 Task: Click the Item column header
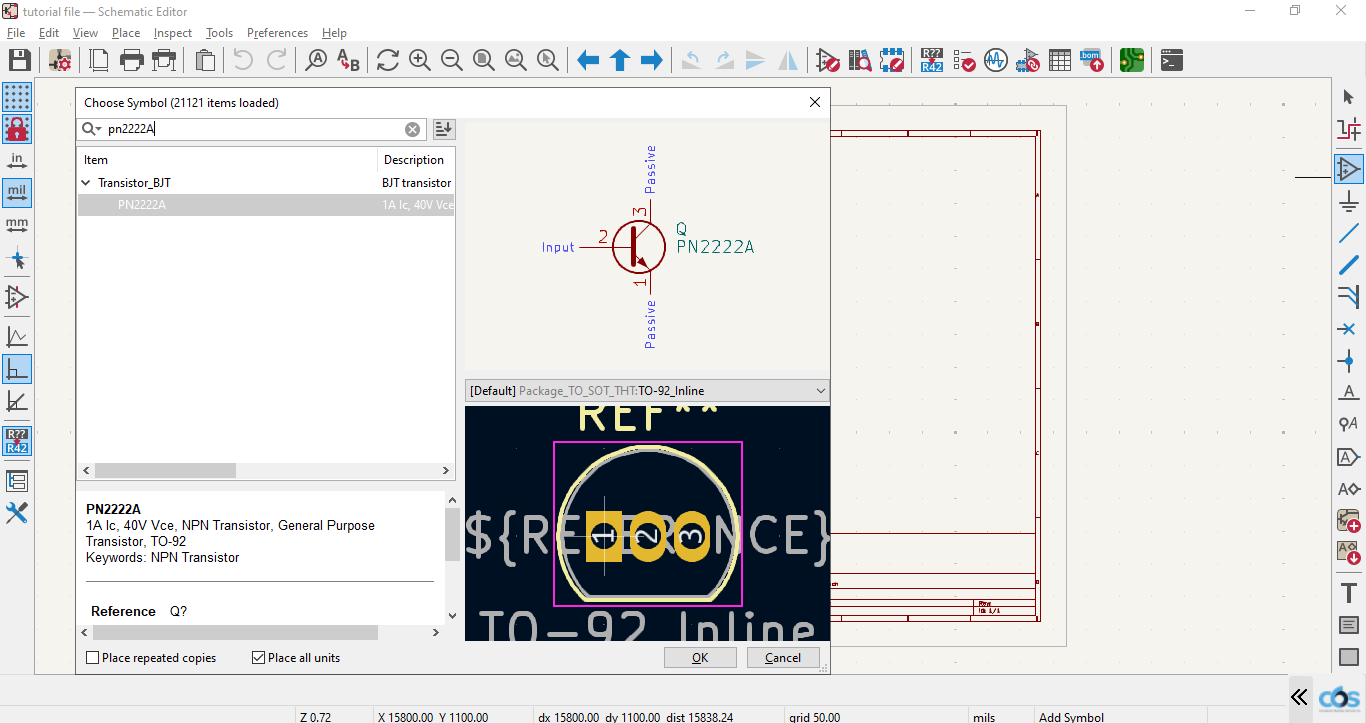click(x=228, y=160)
